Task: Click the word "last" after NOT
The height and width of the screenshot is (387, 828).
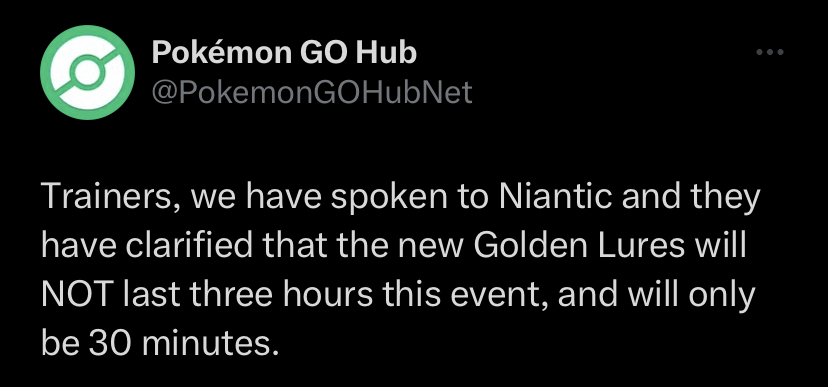Action: tap(153, 295)
